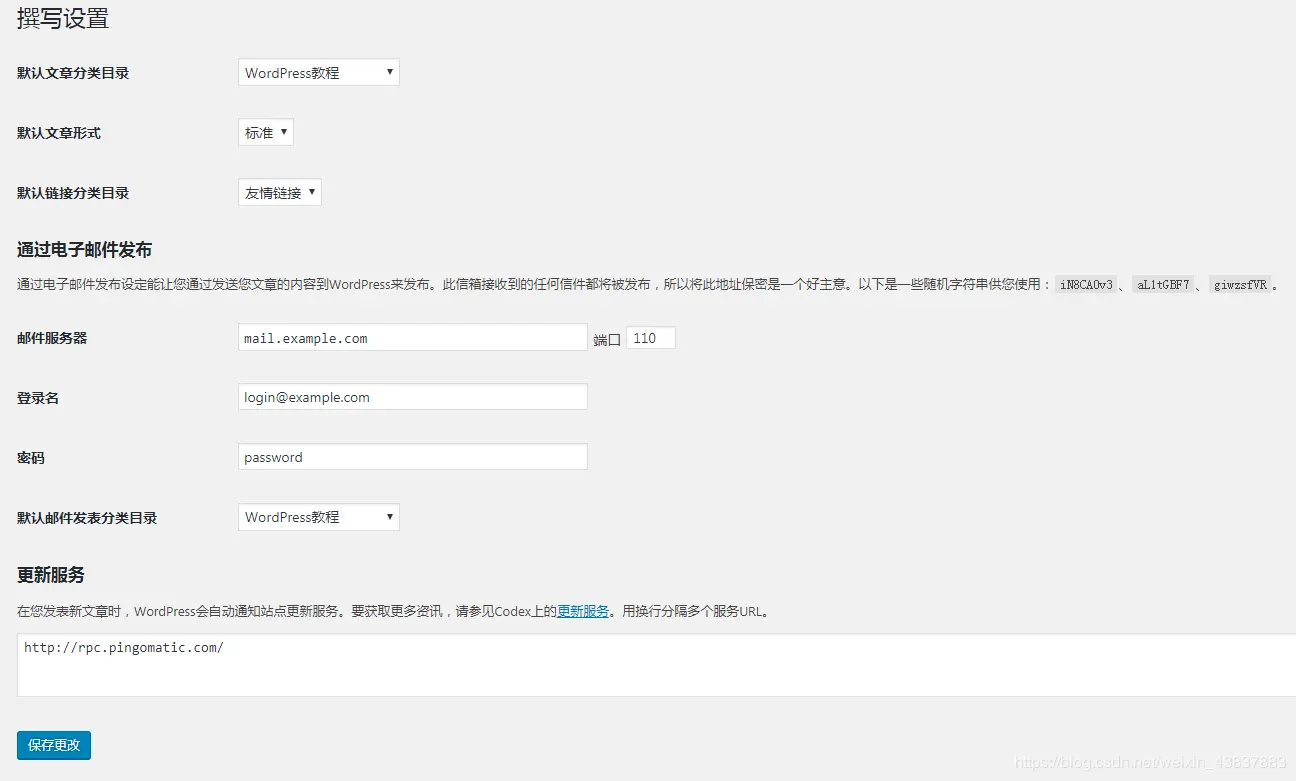Click the 保存更改 button
The height and width of the screenshot is (781, 1296).
pyautogui.click(x=53, y=745)
